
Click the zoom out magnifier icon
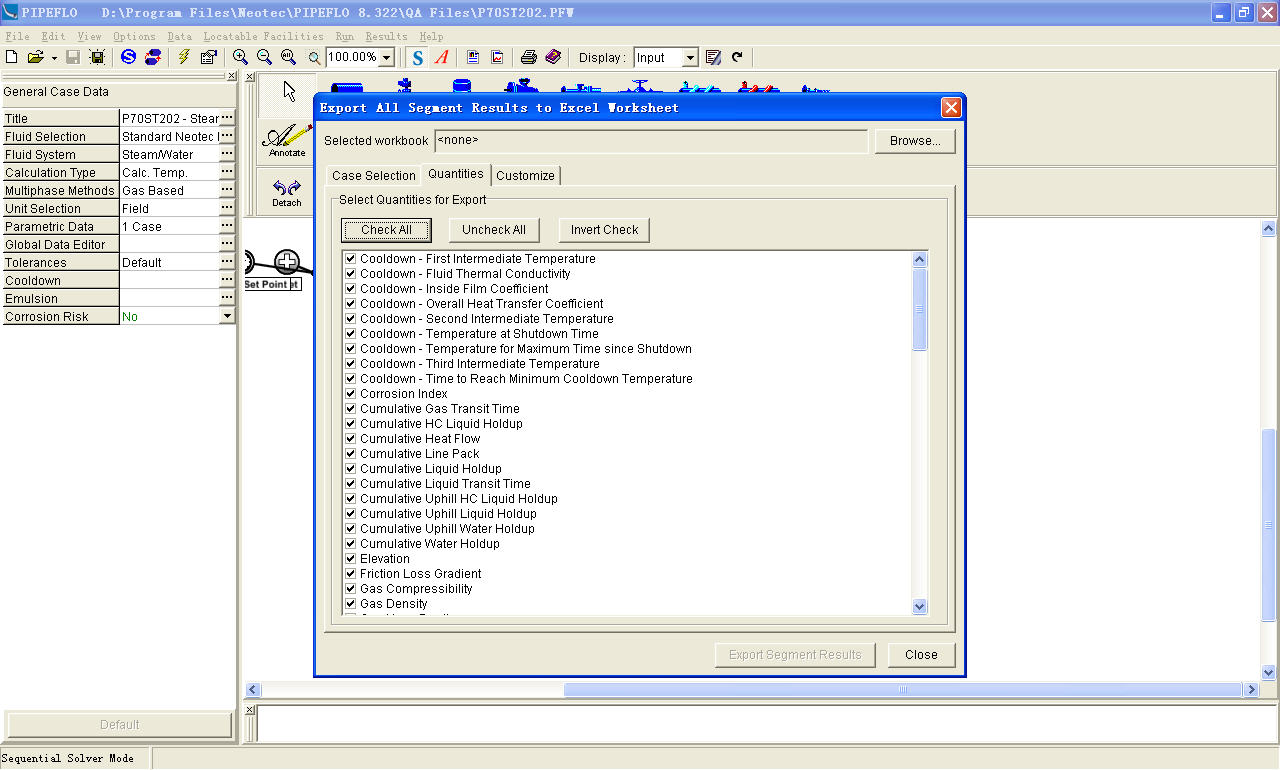click(x=264, y=57)
